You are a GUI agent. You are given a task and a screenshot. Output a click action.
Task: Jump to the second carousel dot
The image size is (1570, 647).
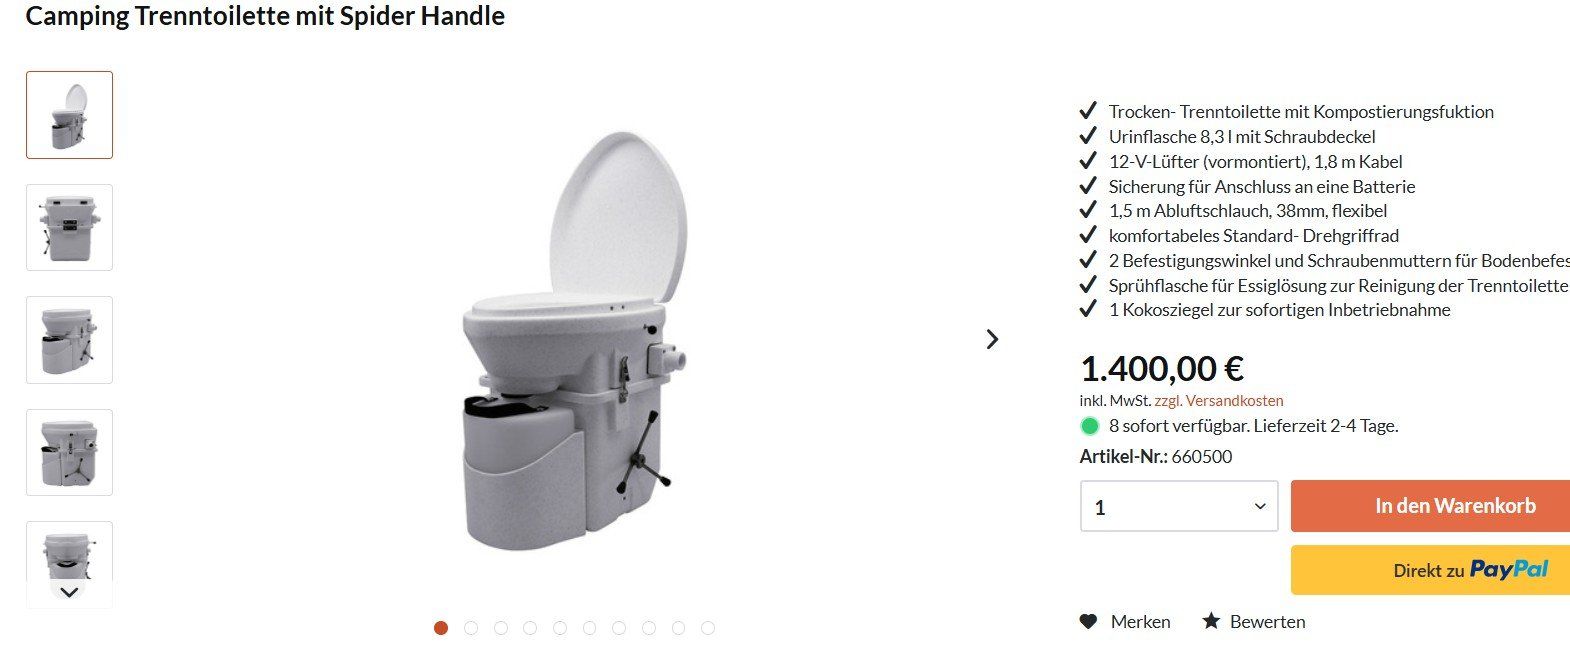coord(471,628)
